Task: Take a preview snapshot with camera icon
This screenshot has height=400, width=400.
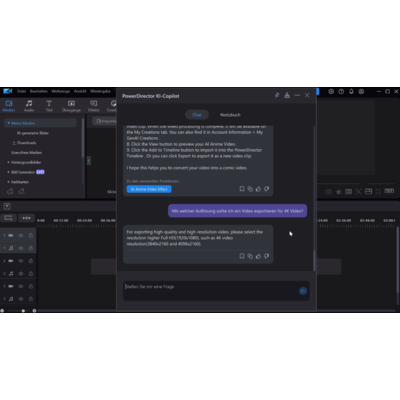Action: pyautogui.click(x=328, y=192)
